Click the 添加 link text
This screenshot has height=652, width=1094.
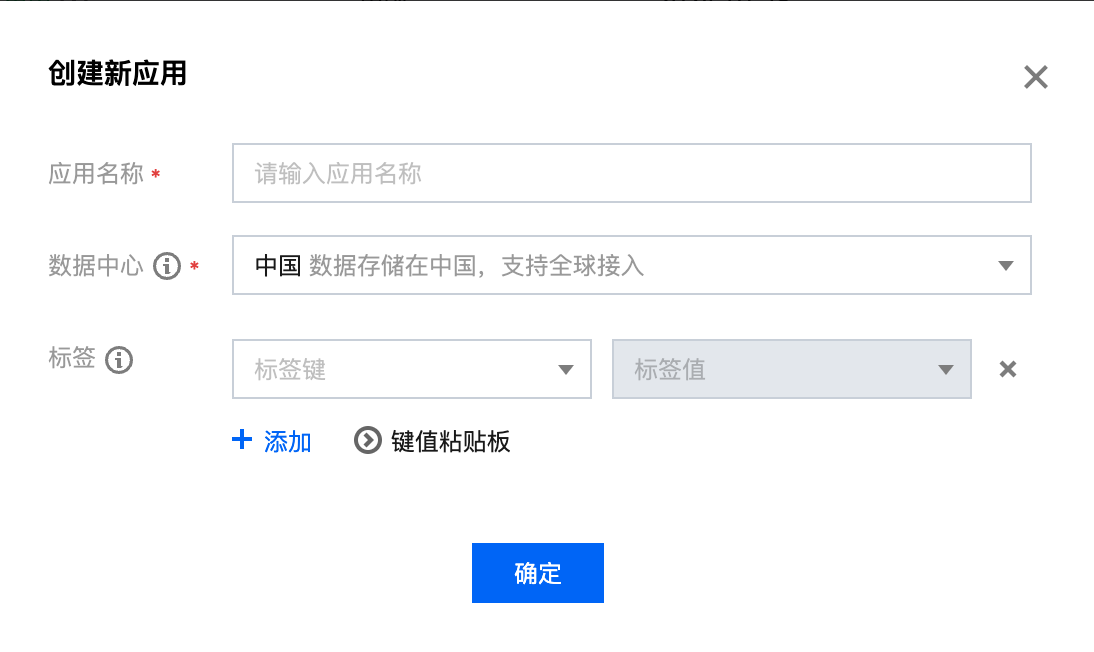[x=288, y=442]
